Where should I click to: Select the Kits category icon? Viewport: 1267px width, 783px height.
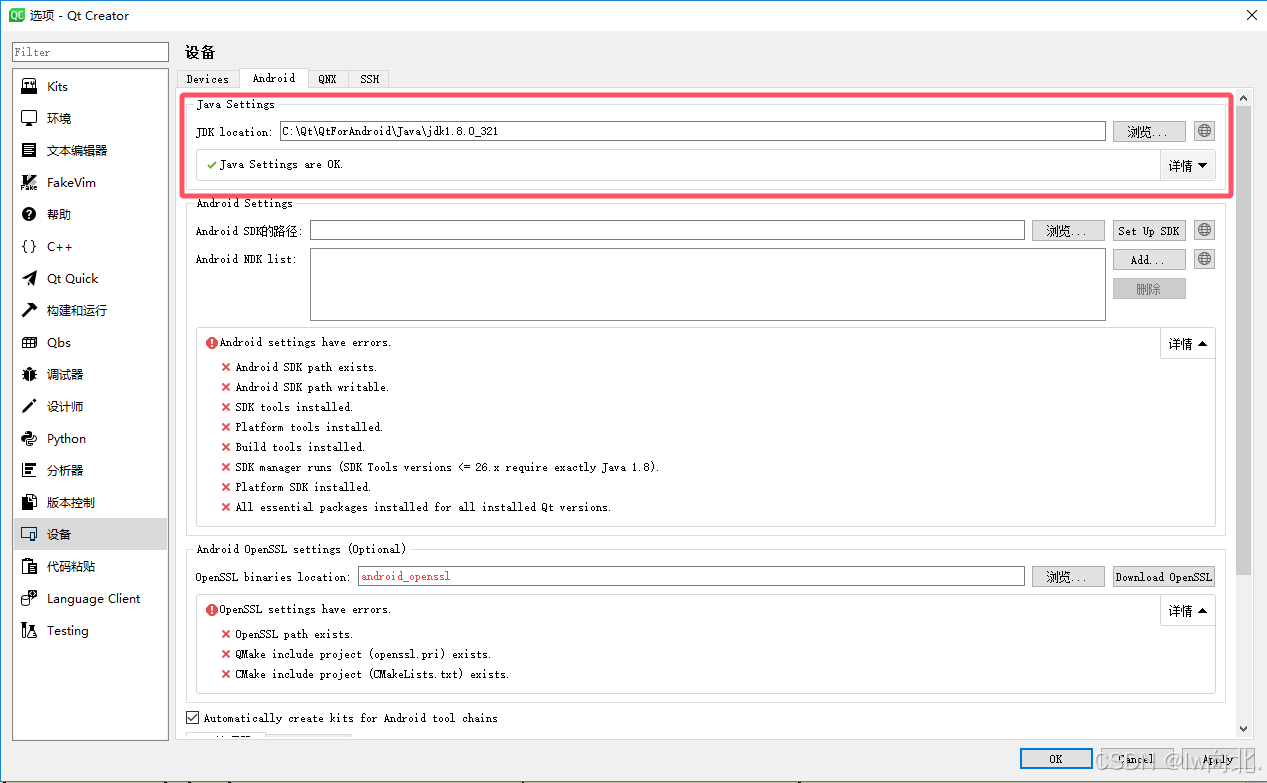pos(29,87)
